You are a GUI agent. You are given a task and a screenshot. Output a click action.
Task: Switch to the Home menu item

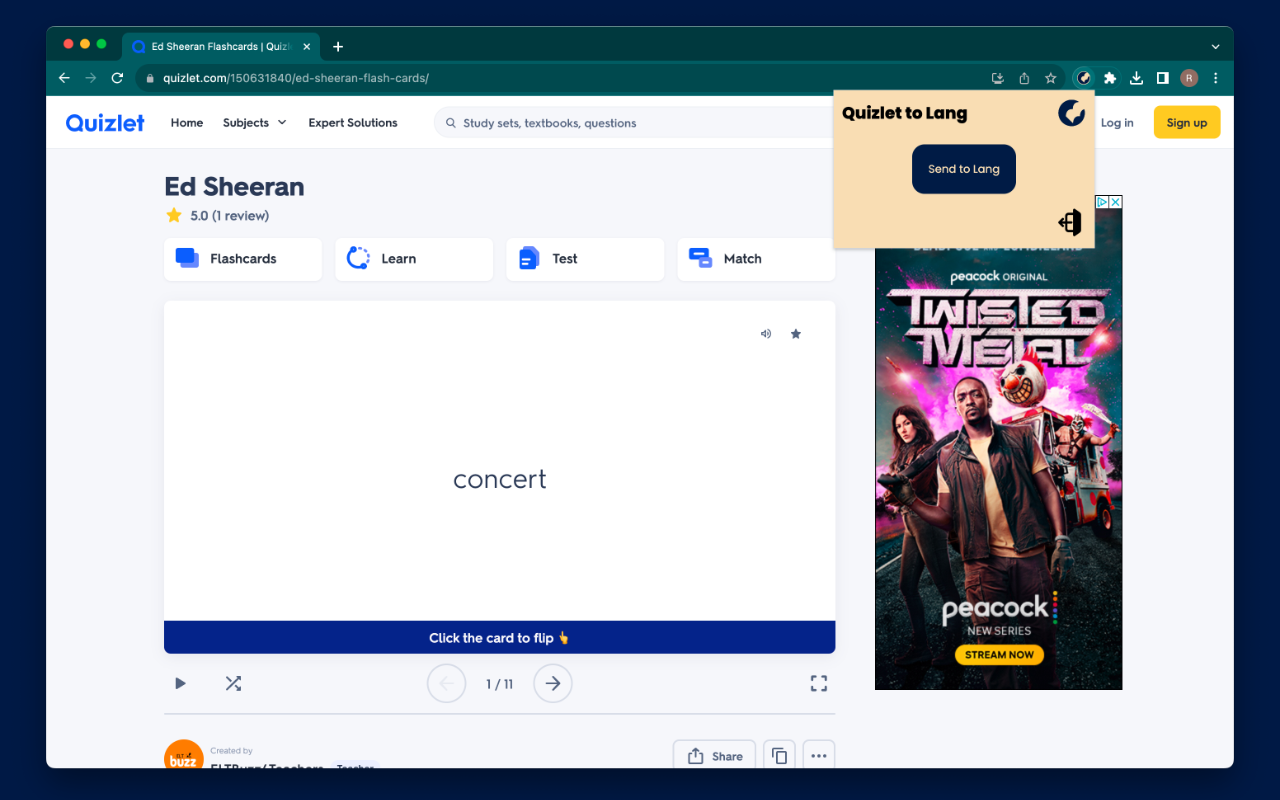coord(186,122)
